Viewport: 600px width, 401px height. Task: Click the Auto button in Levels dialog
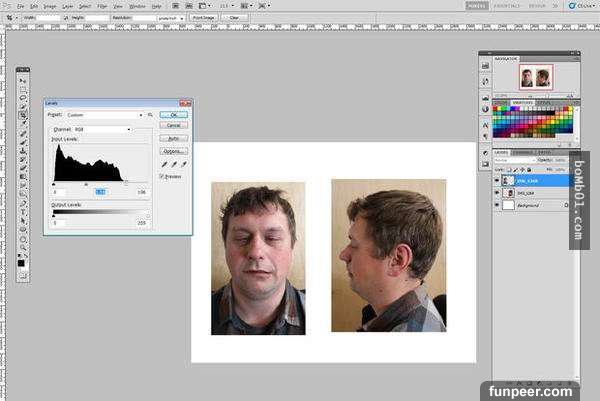tap(172, 138)
